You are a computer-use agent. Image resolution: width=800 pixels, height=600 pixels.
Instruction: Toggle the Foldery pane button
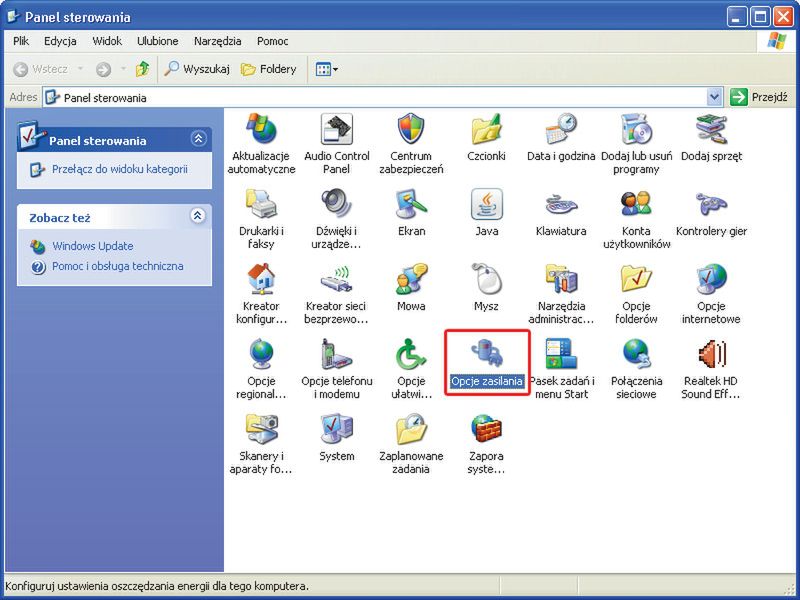268,69
